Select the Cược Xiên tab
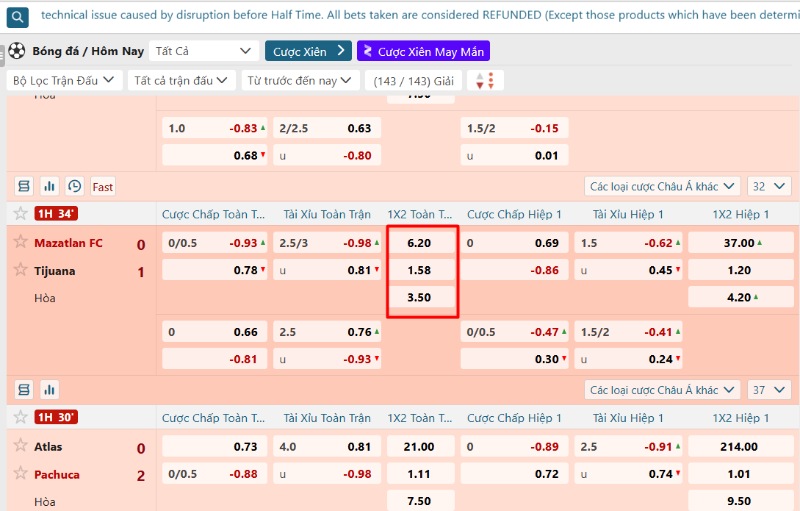This screenshot has height=511, width=800. pos(307,51)
